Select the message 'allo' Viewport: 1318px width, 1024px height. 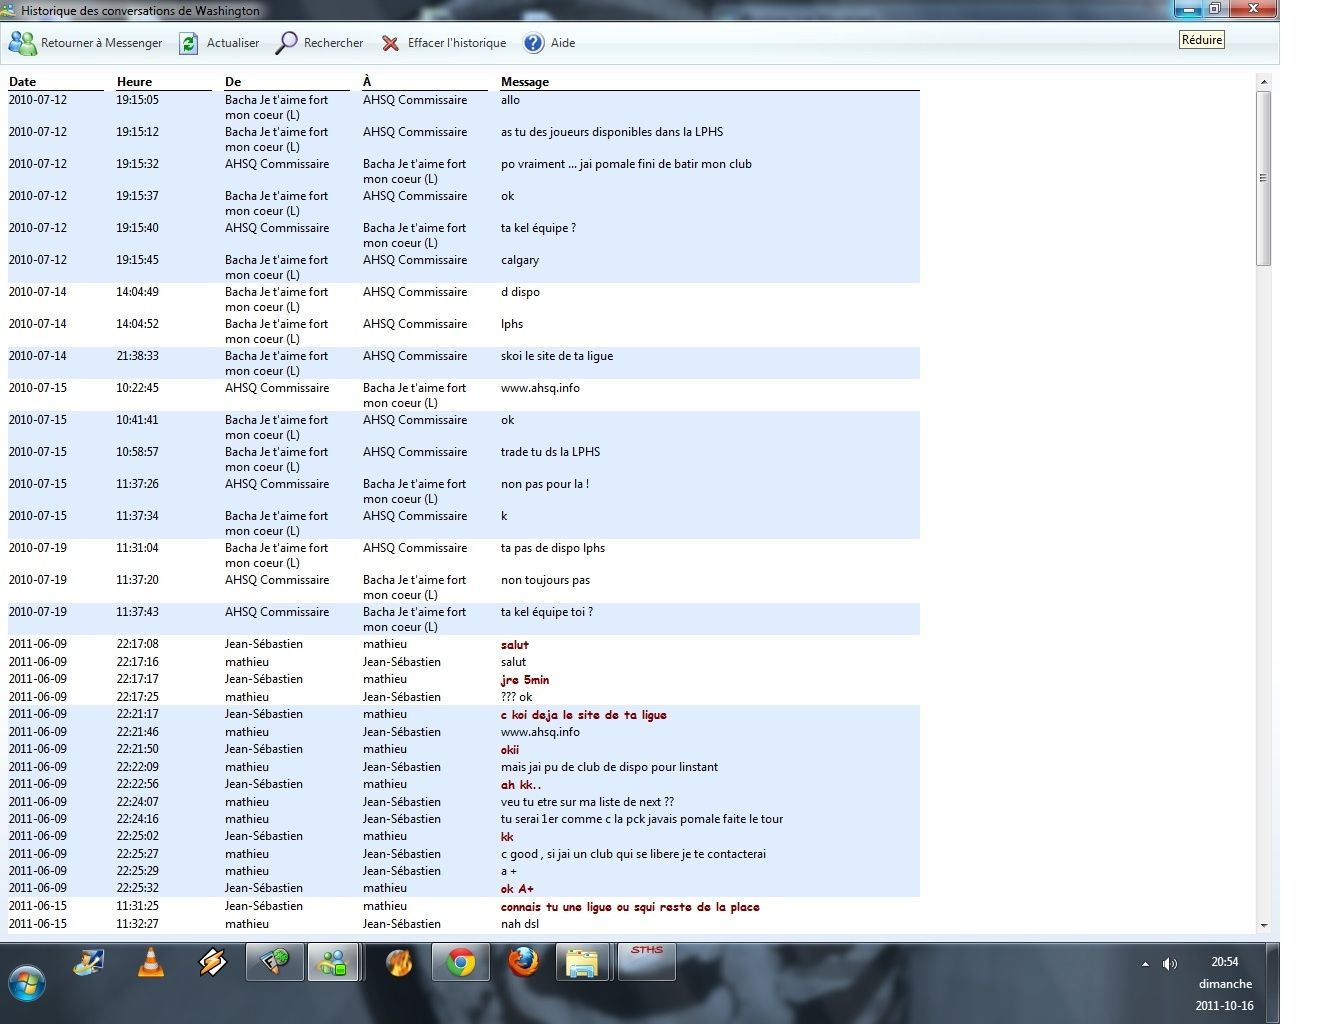510,100
